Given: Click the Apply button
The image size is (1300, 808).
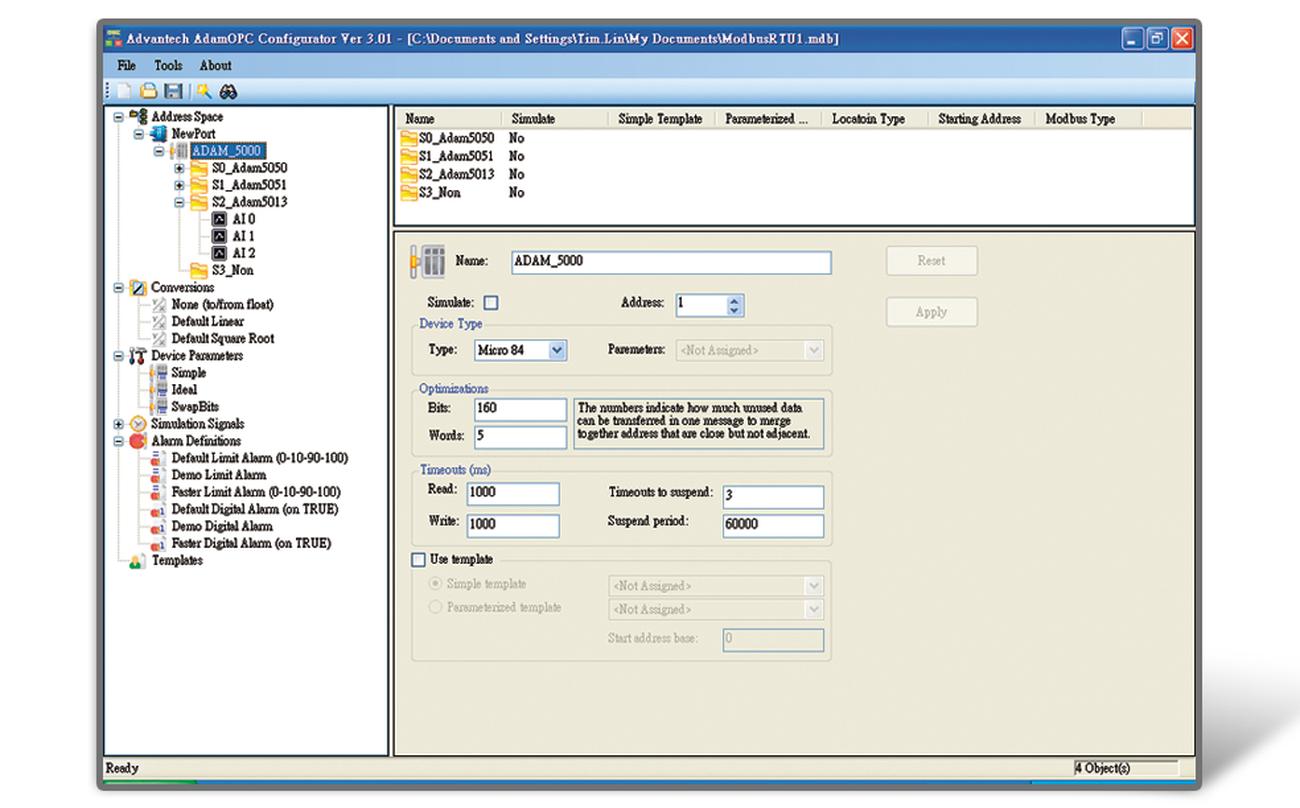Looking at the screenshot, I should (x=931, y=312).
